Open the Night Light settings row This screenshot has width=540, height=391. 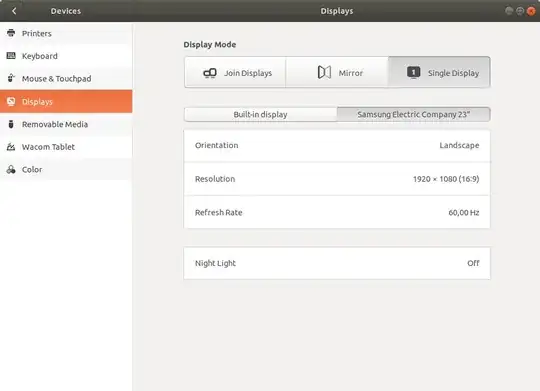click(337, 263)
